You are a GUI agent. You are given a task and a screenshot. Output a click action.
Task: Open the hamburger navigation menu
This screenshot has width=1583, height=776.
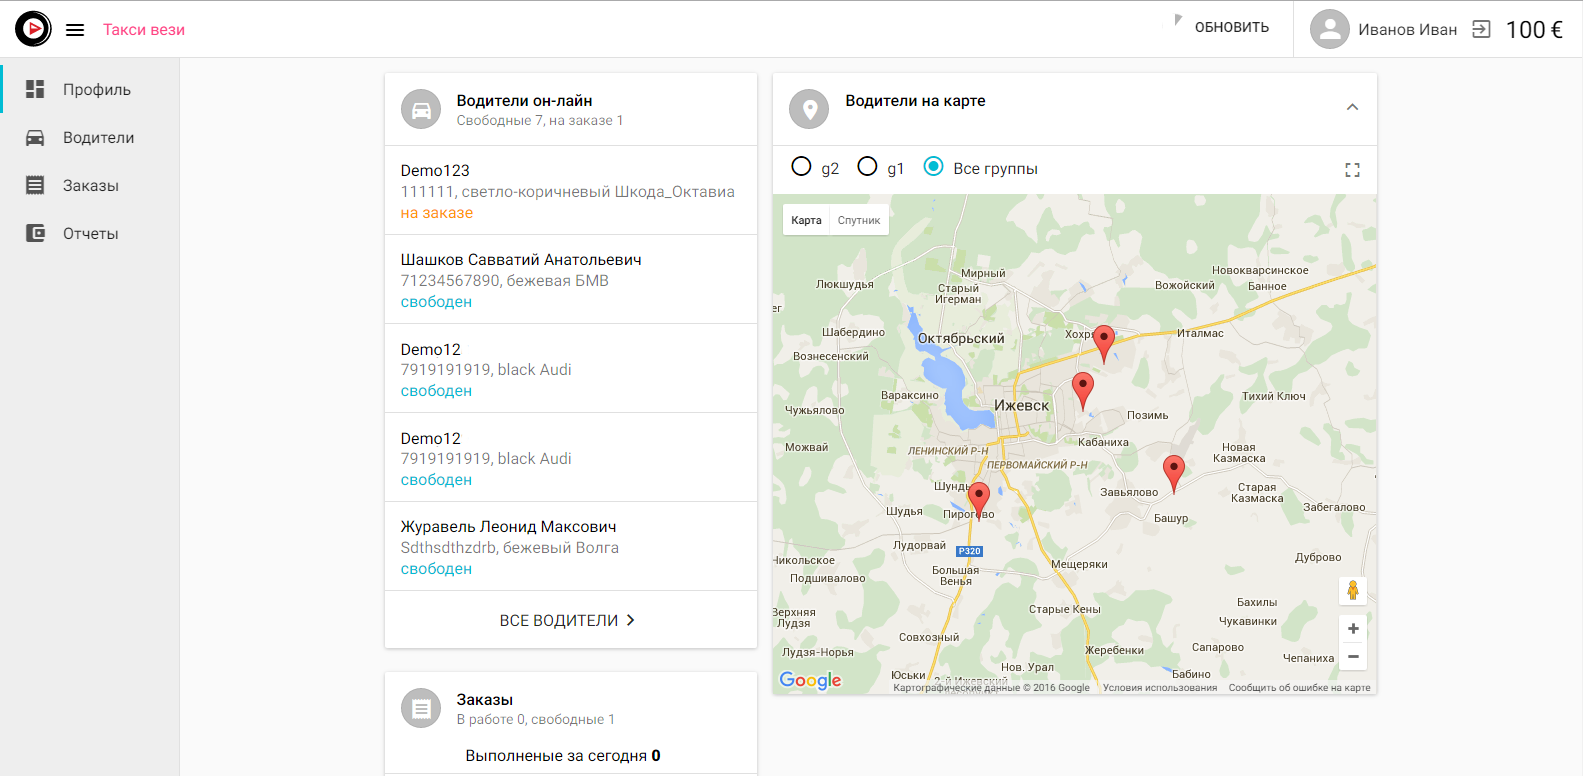pos(75,30)
